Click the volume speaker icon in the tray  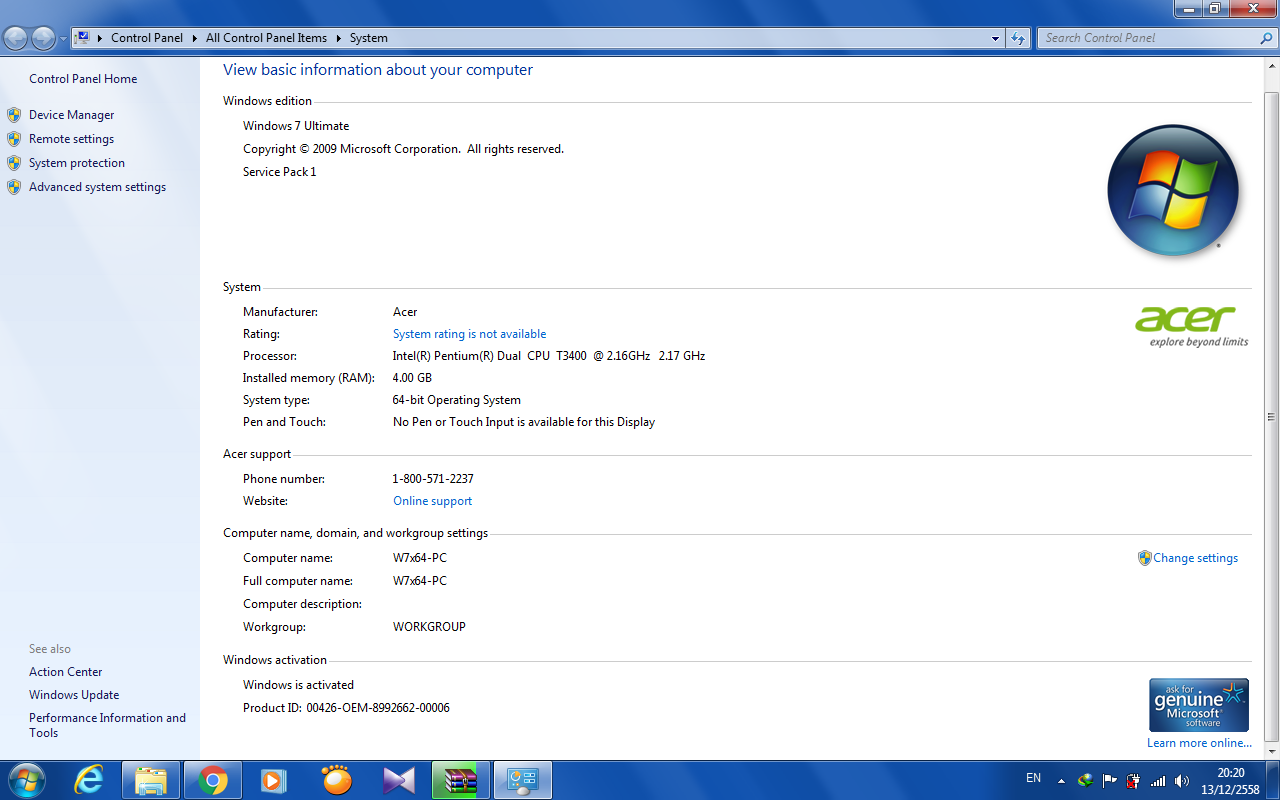(x=1182, y=780)
